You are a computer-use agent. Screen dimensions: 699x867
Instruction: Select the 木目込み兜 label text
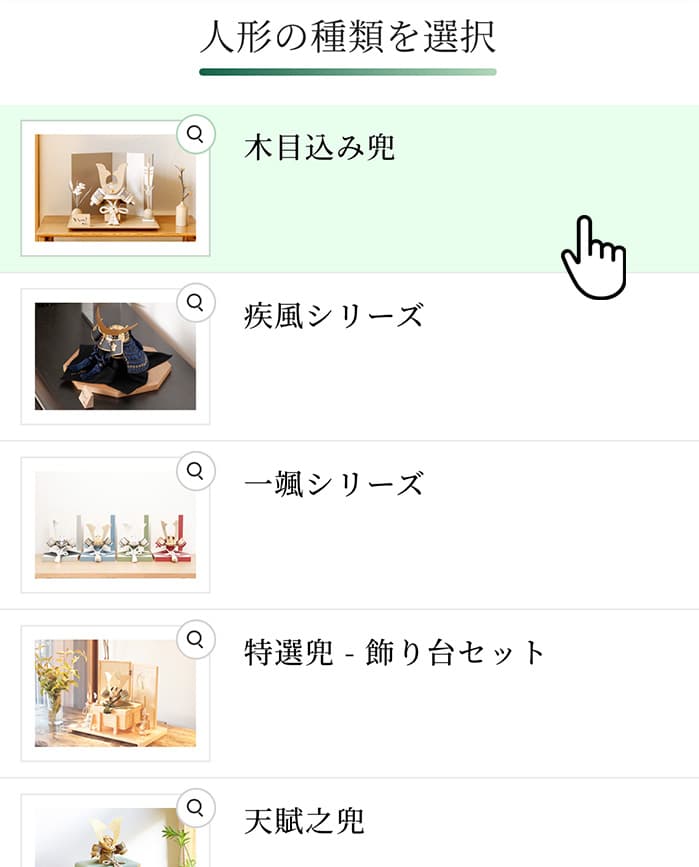[319, 148]
